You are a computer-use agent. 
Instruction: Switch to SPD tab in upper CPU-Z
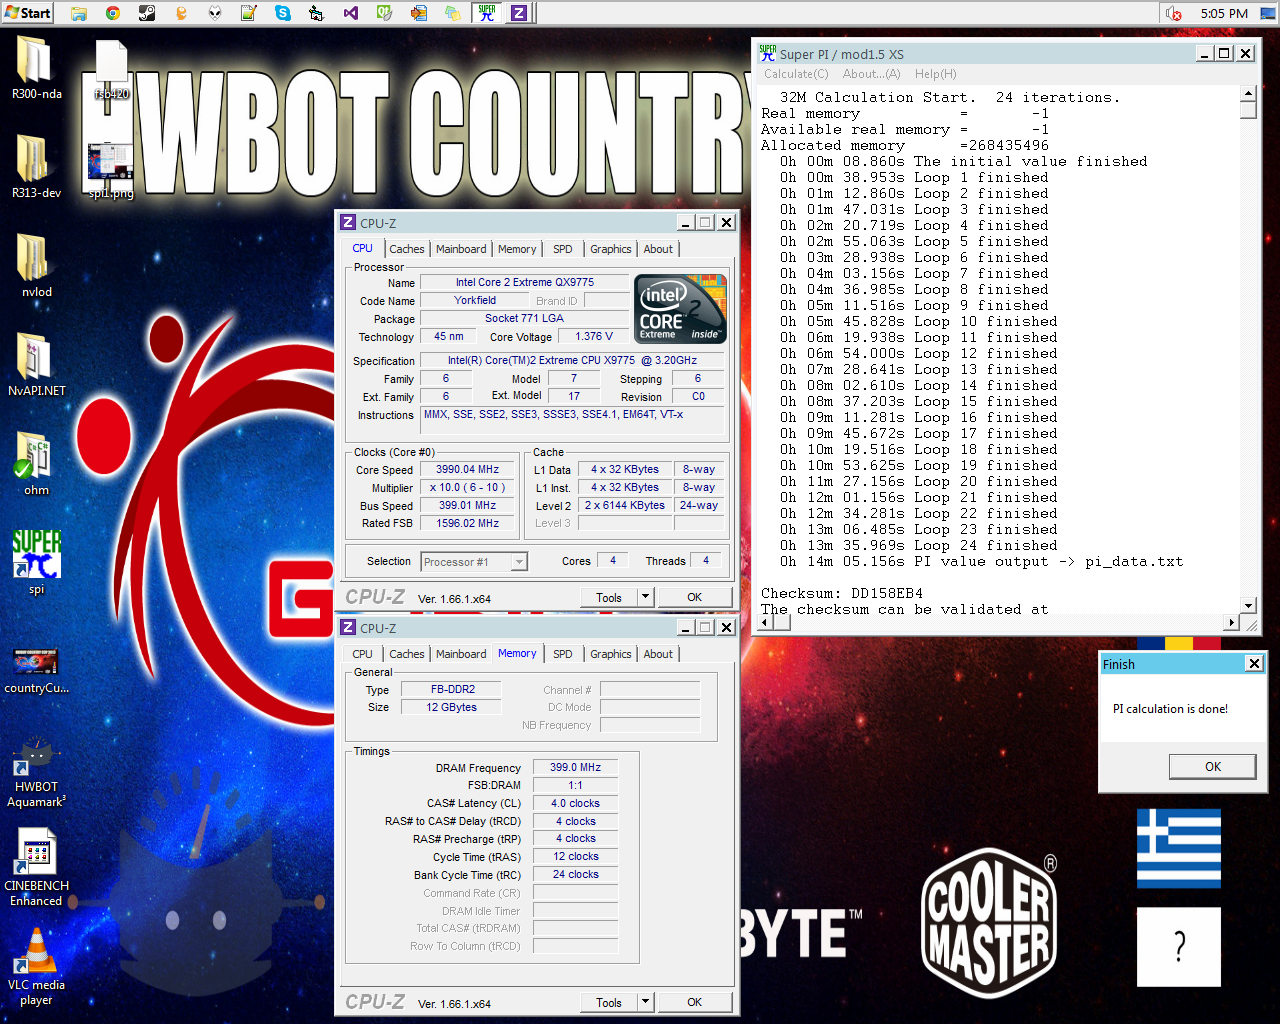pos(563,249)
